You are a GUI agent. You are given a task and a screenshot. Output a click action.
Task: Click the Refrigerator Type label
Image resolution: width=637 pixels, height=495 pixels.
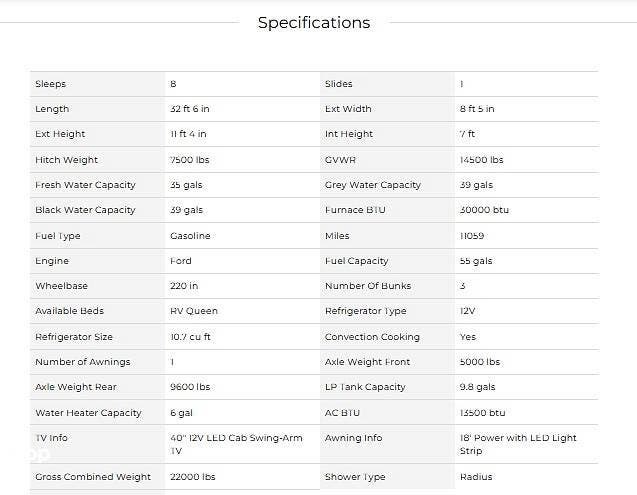coord(366,311)
